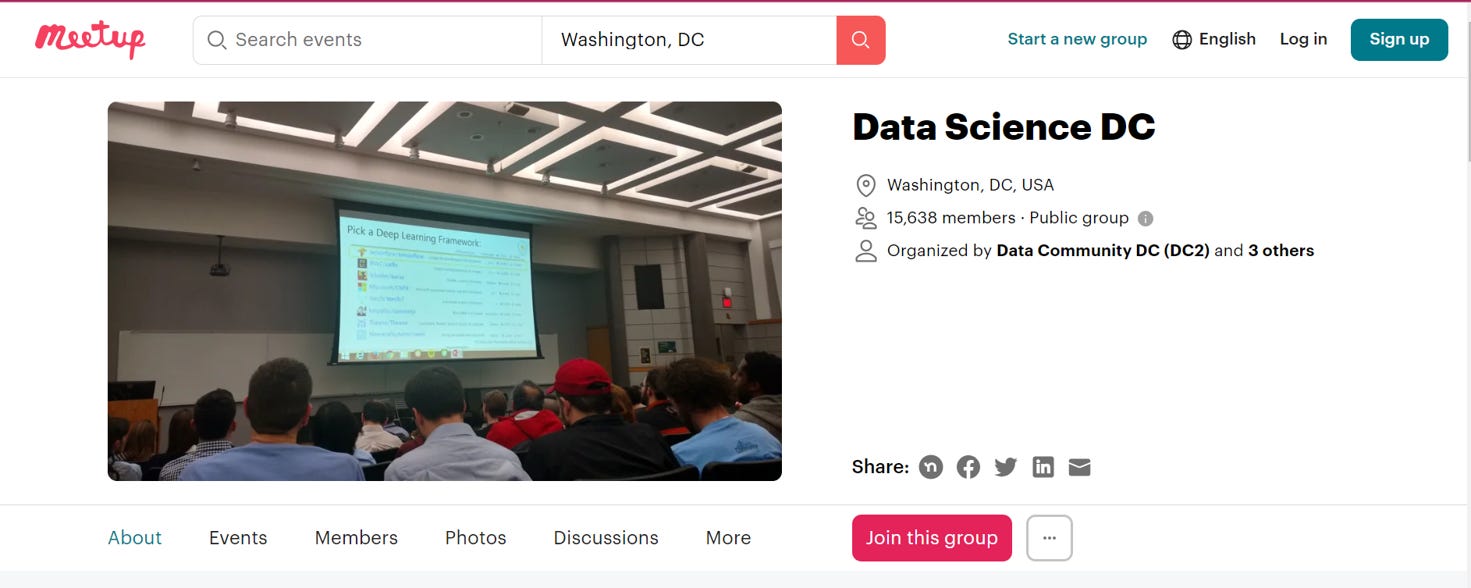The height and width of the screenshot is (588, 1471).
Task: Click the Join this group button
Action: pos(931,538)
